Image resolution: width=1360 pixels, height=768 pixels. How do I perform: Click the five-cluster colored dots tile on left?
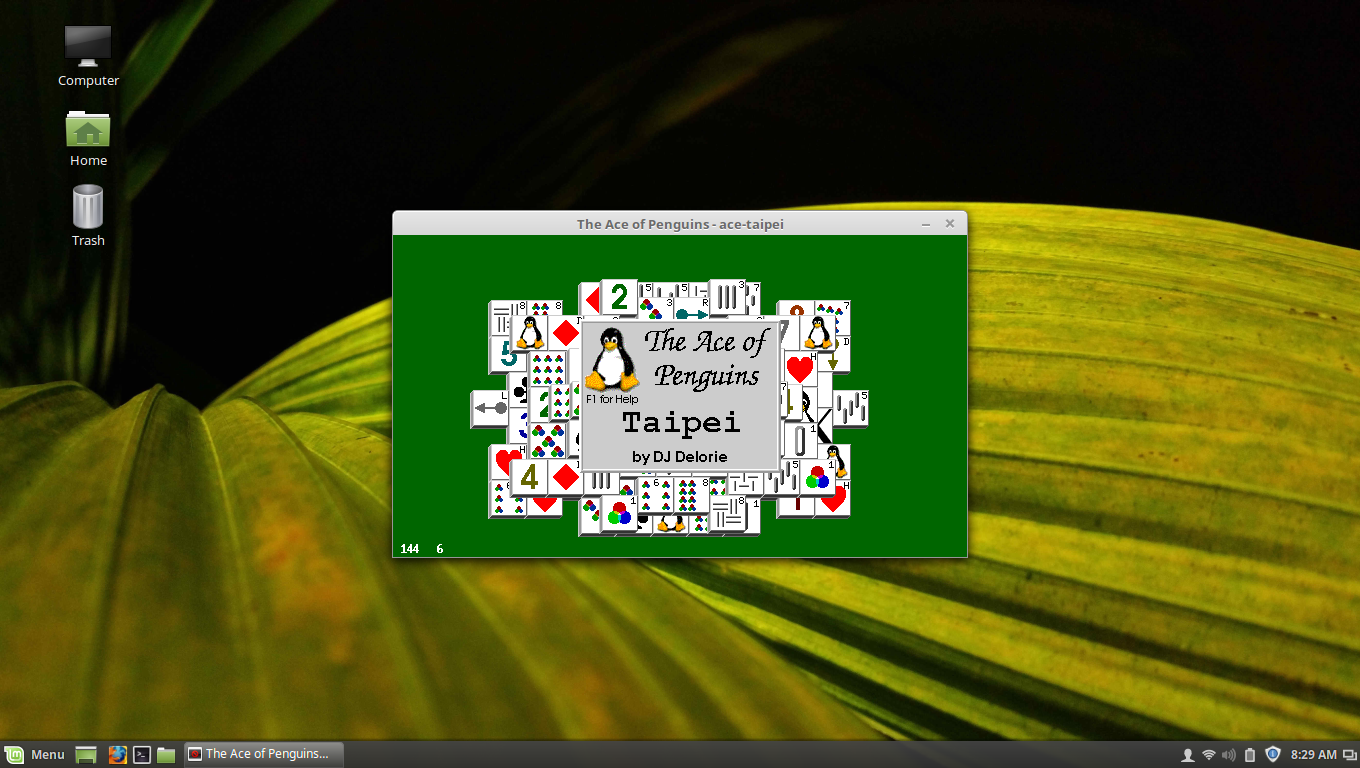(547, 441)
